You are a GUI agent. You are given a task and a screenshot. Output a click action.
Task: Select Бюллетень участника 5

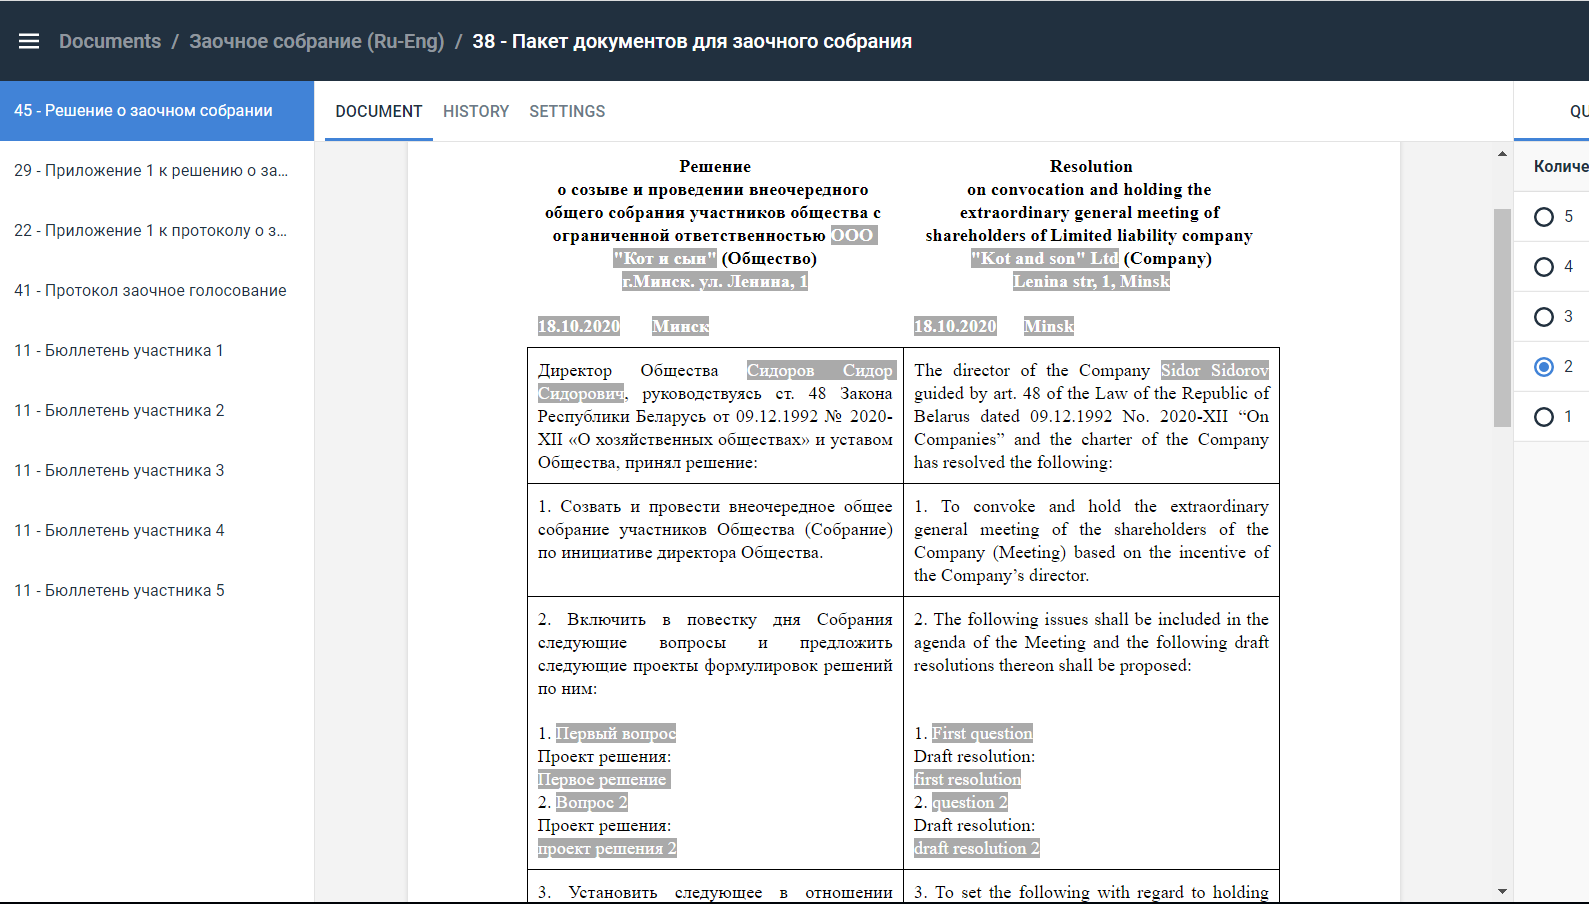[119, 591]
